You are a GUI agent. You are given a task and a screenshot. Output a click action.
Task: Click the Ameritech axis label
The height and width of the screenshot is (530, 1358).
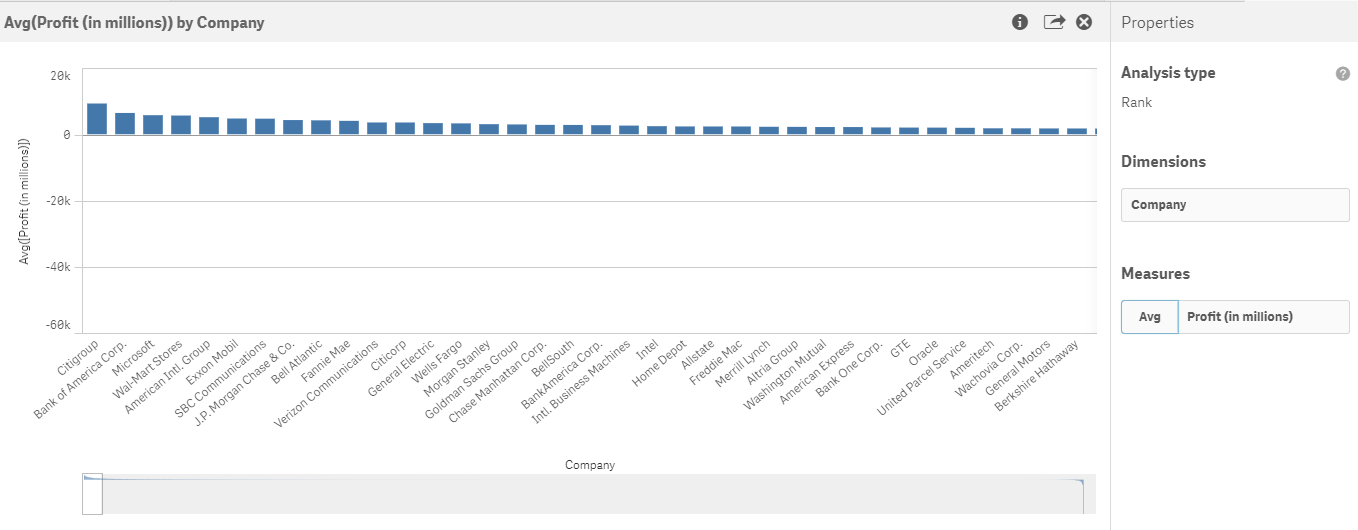[973, 362]
